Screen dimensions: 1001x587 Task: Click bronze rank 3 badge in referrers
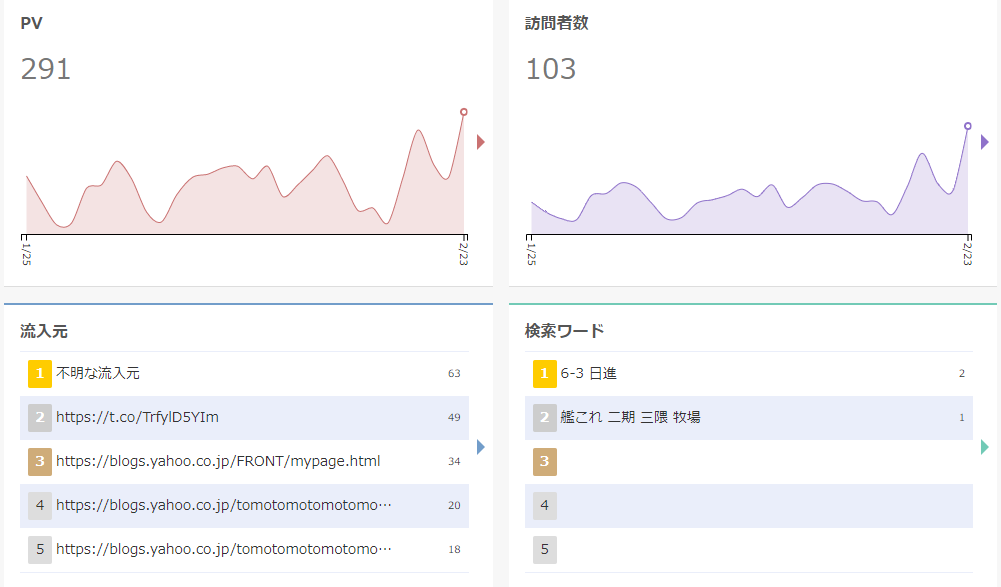[40, 461]
